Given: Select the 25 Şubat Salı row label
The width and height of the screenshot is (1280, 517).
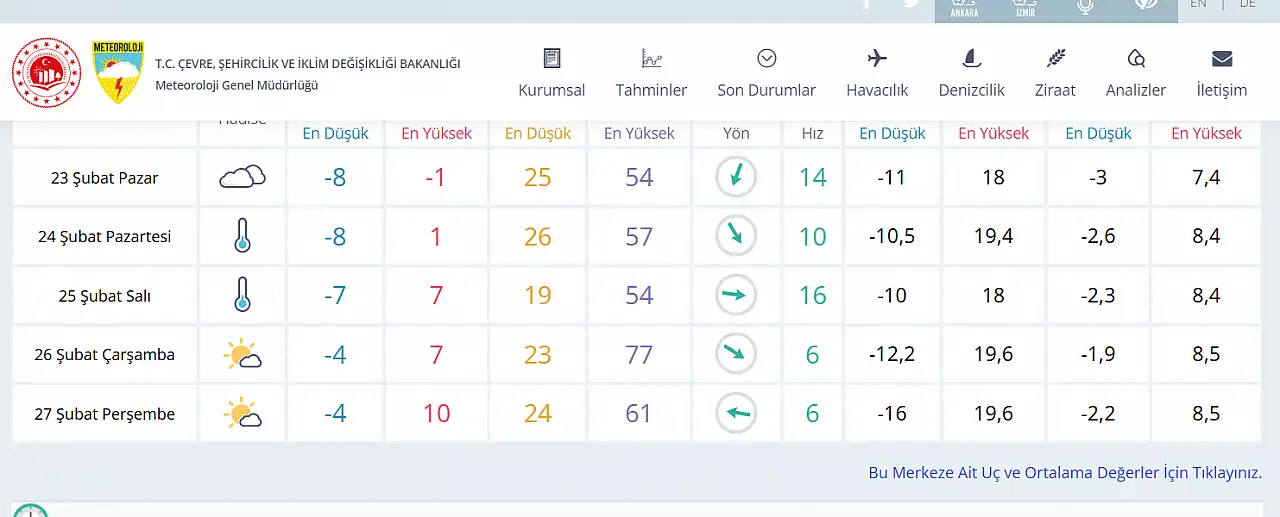Looking at the screenshot, I should click(105, 296).
